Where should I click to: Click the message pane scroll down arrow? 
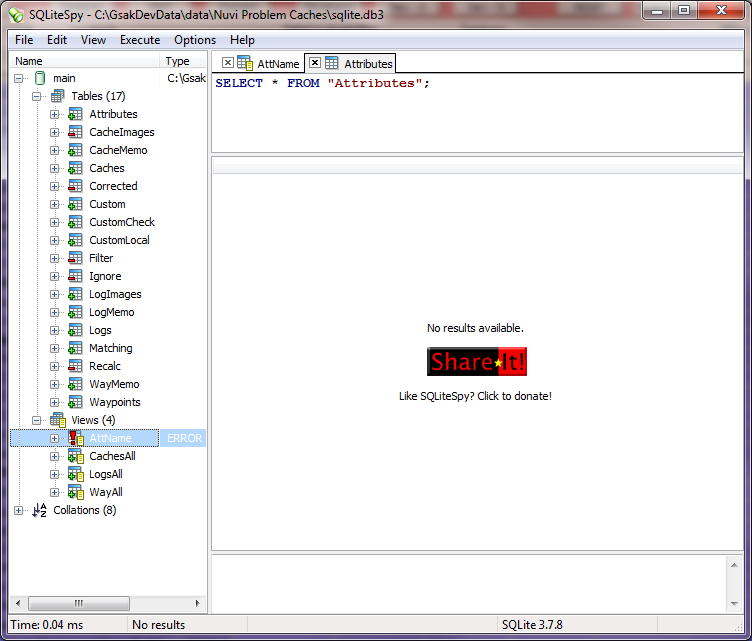coord(734,604)
